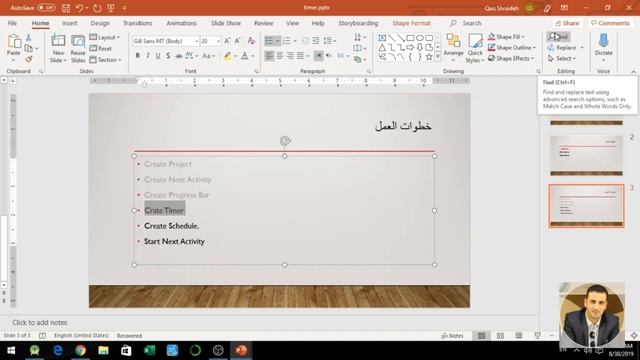Clear all formatting icon in Font group
Viewport: 640px width, 360px height.
click(x=251, y=40)
